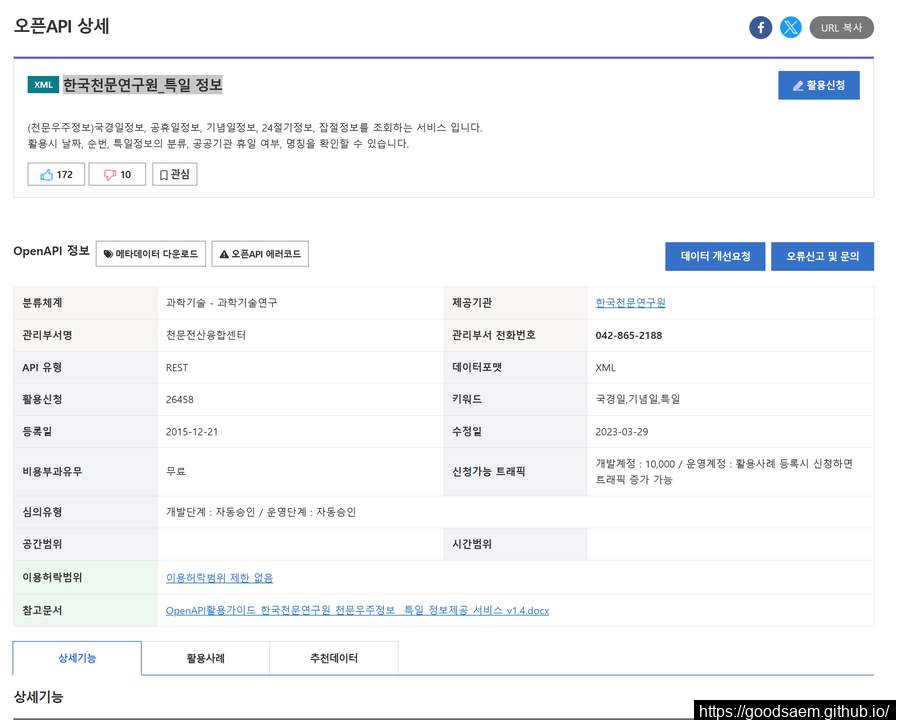Share the page on X (Twitter)
The width and height of the screenshot is (900, 727).
790,28
